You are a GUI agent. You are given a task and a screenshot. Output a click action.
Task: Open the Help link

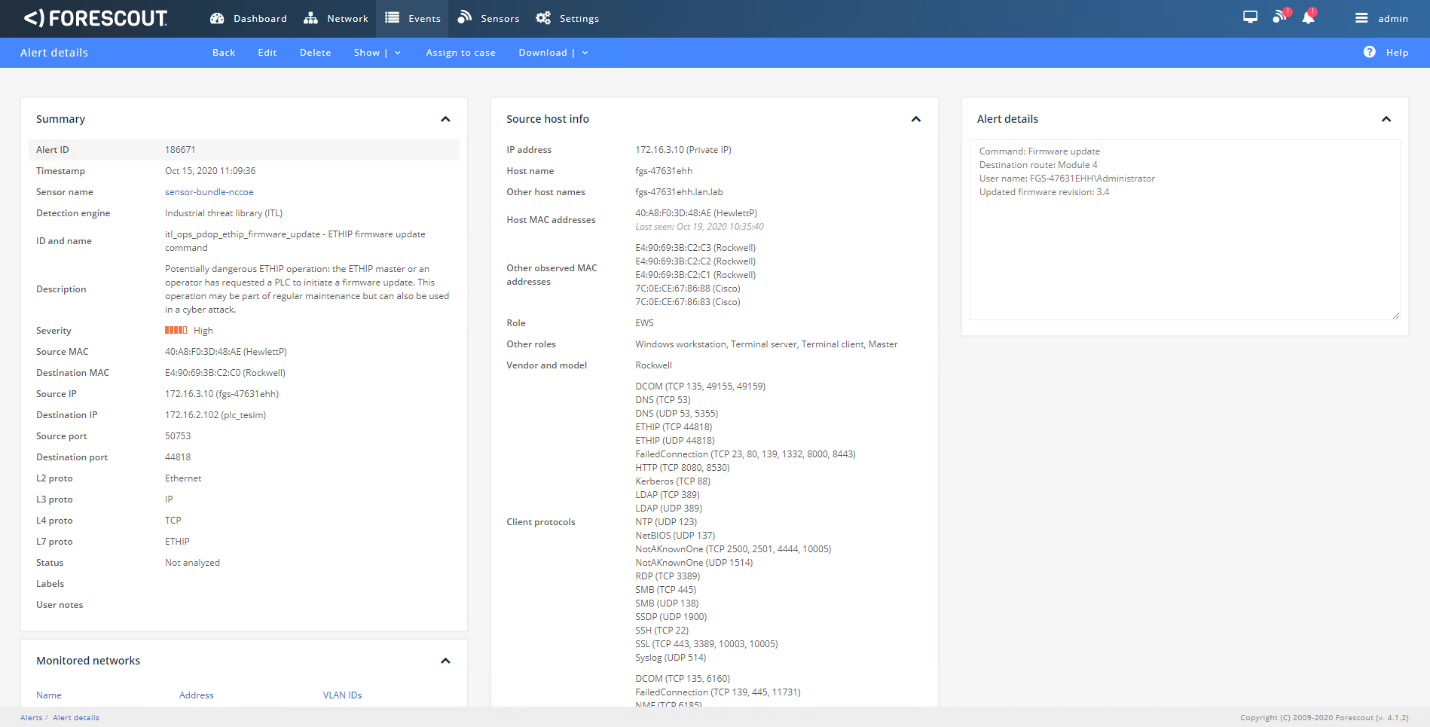pos(1397,53)
